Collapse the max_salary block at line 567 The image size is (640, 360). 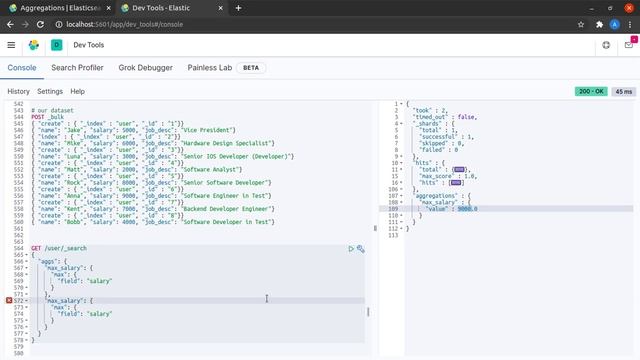pos(27,268)
